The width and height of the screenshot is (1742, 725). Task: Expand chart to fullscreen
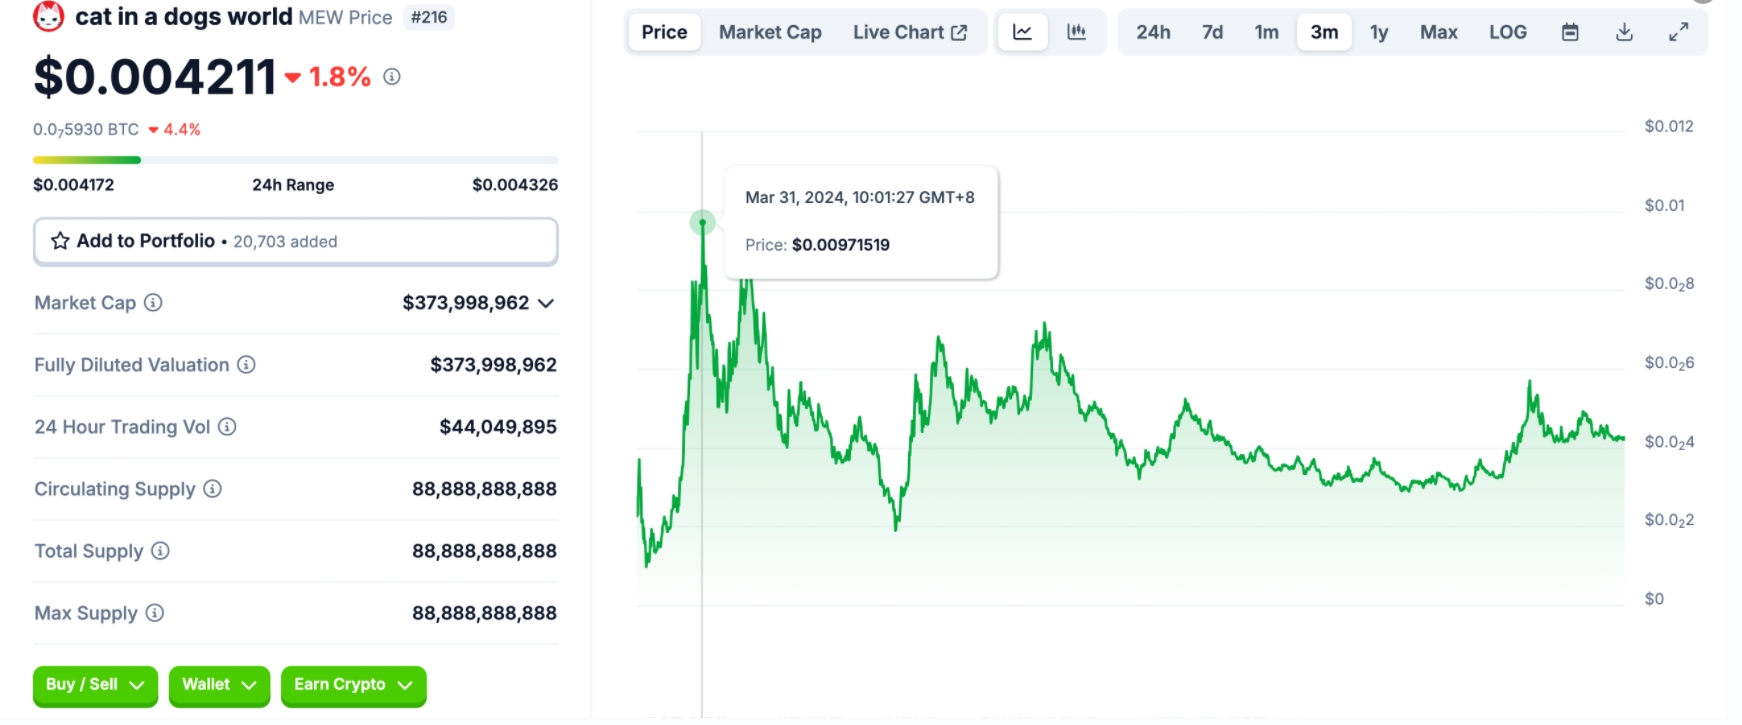tap(1678, 32)
